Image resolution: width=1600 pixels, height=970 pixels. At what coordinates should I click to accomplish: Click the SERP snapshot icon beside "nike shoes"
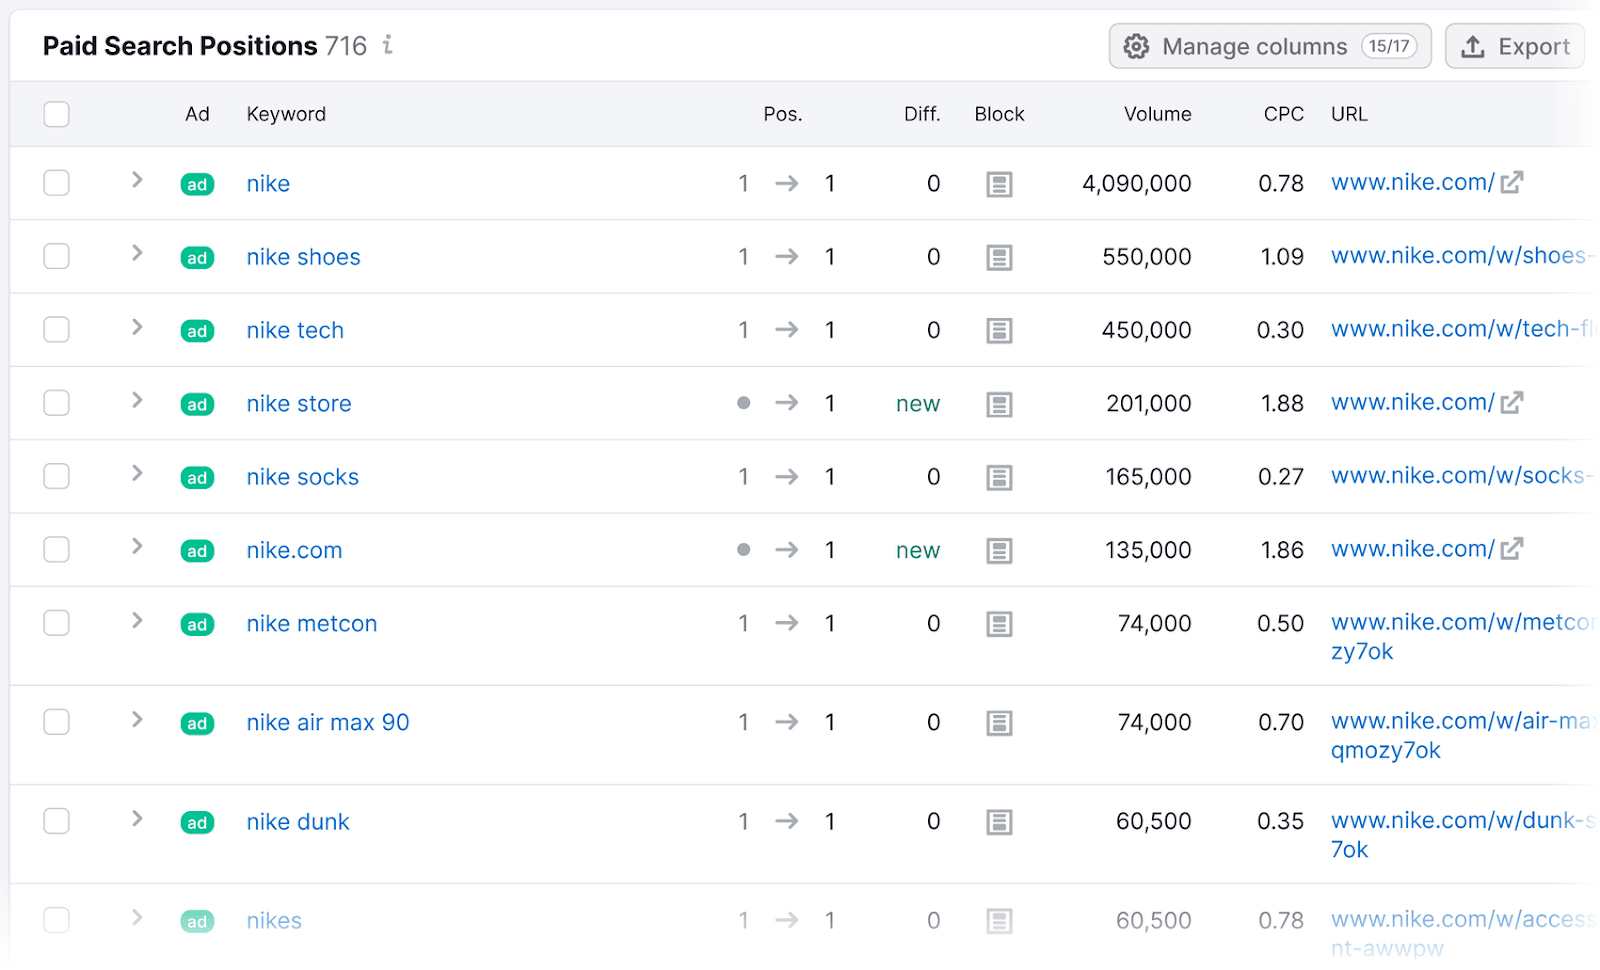click(999, 257)
